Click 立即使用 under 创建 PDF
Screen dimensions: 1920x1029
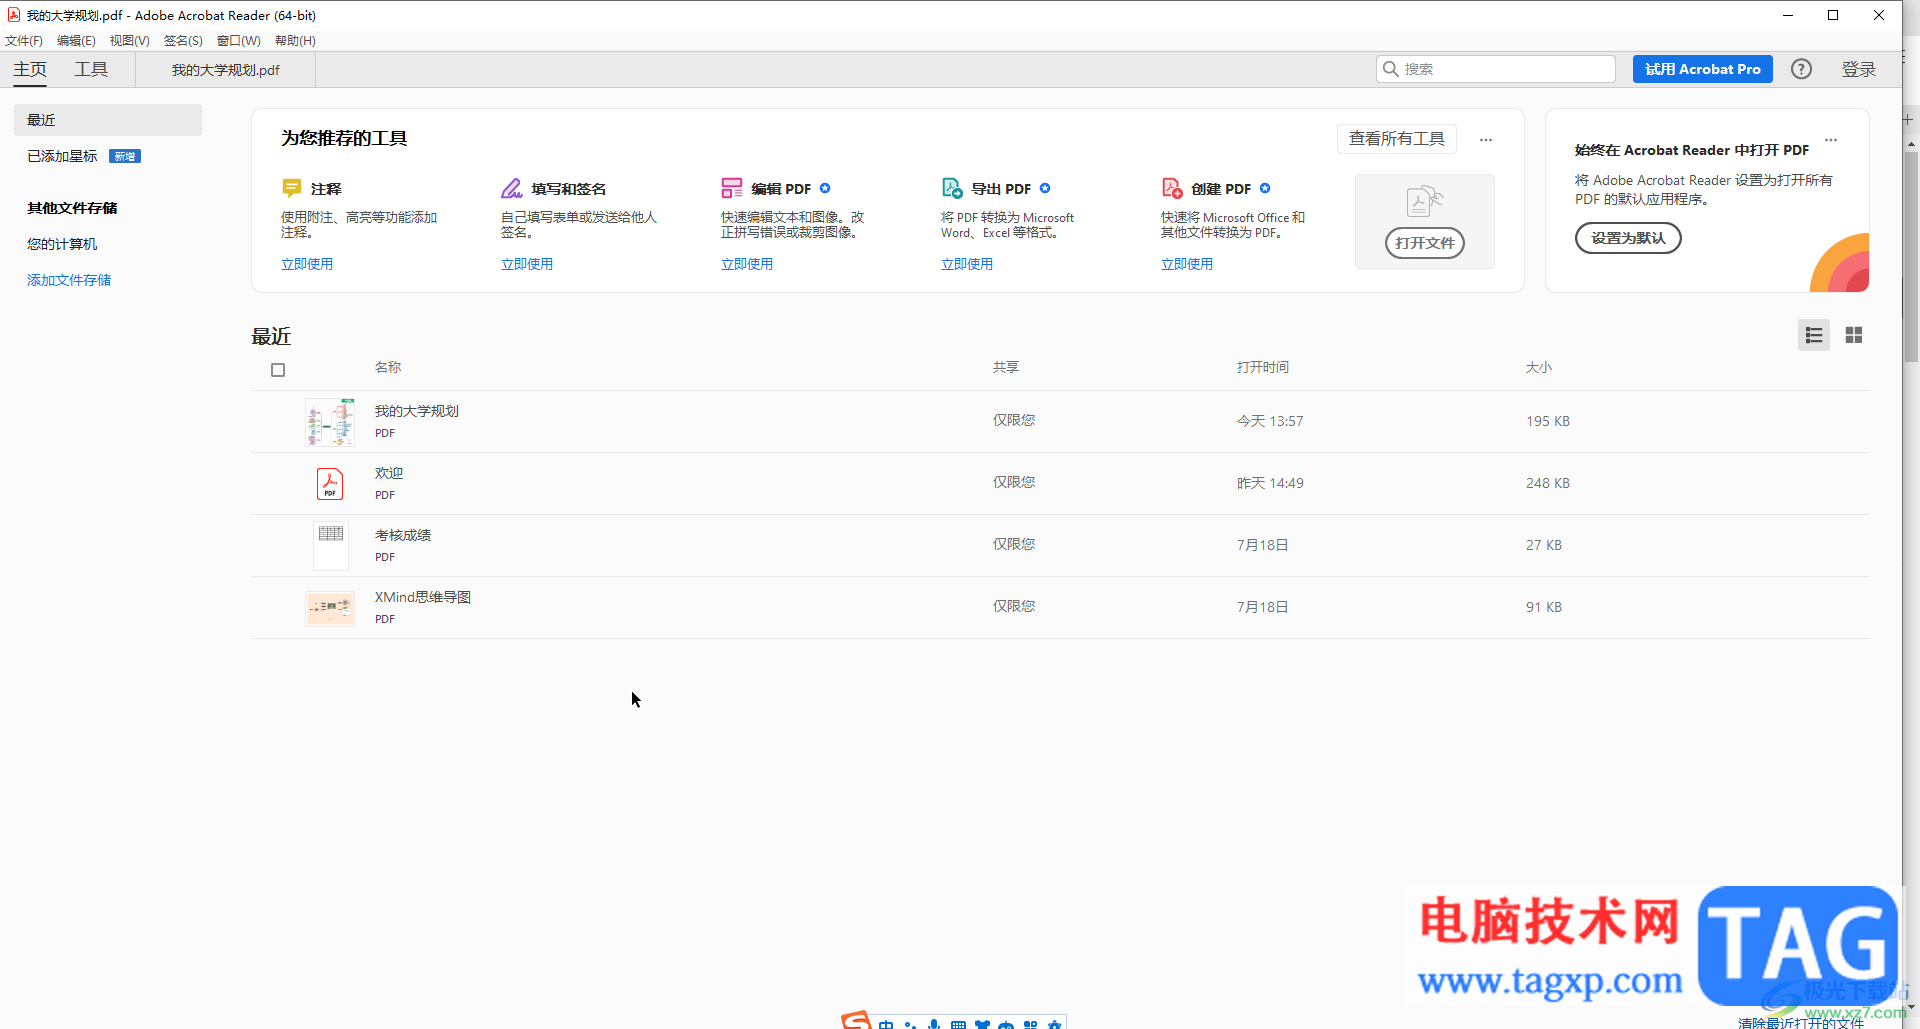coord(1187,264)
